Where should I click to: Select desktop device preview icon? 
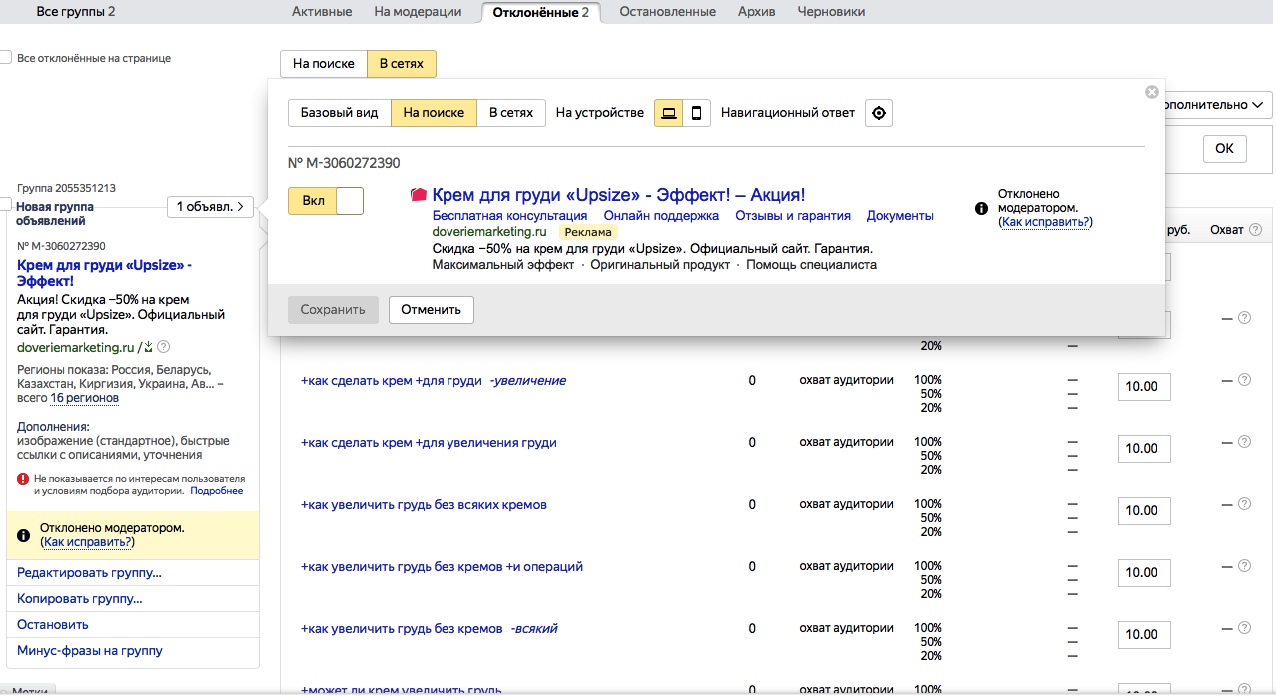click(x=669, y=113)
